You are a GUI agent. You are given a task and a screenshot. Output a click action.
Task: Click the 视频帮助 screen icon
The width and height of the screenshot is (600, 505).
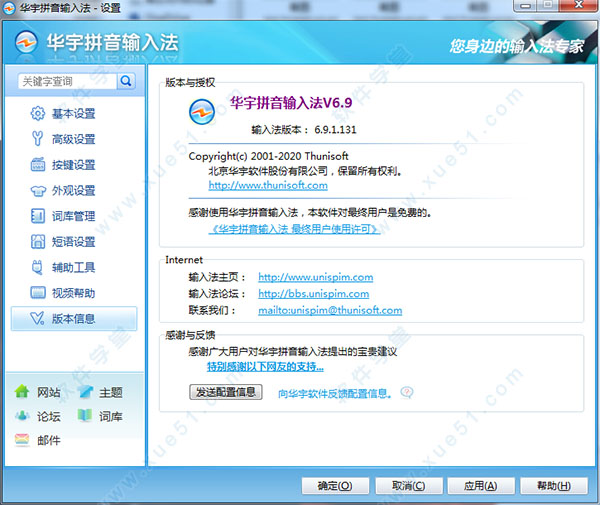[x=38, y=293]
